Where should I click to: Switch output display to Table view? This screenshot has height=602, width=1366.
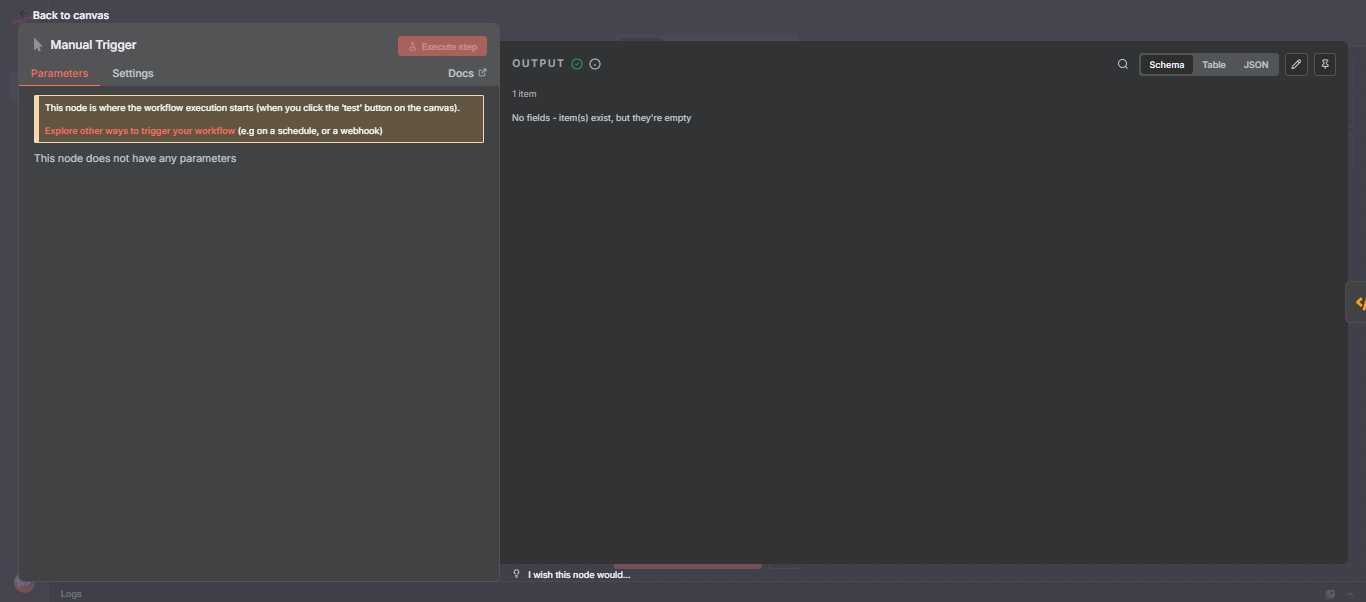click(x=1213, y=64)
